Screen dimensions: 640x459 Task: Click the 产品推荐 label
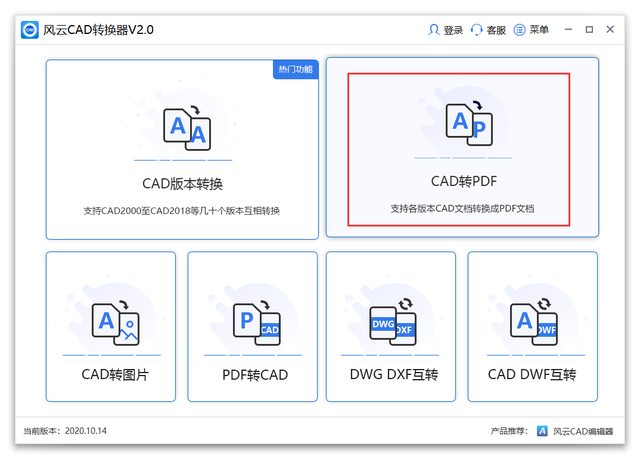click(x=509, y=431)
